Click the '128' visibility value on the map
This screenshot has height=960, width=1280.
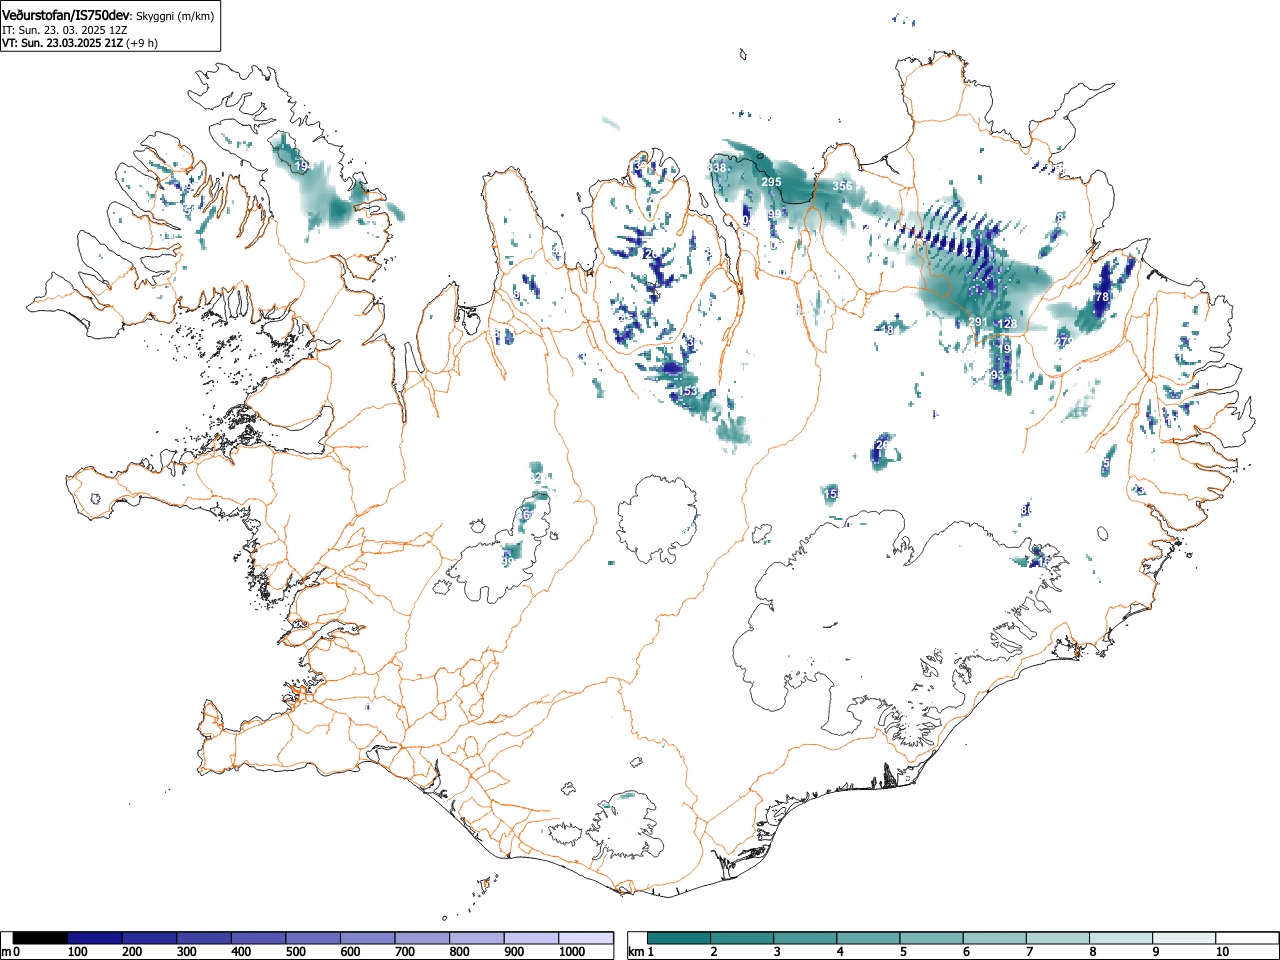pos(1008,324)
